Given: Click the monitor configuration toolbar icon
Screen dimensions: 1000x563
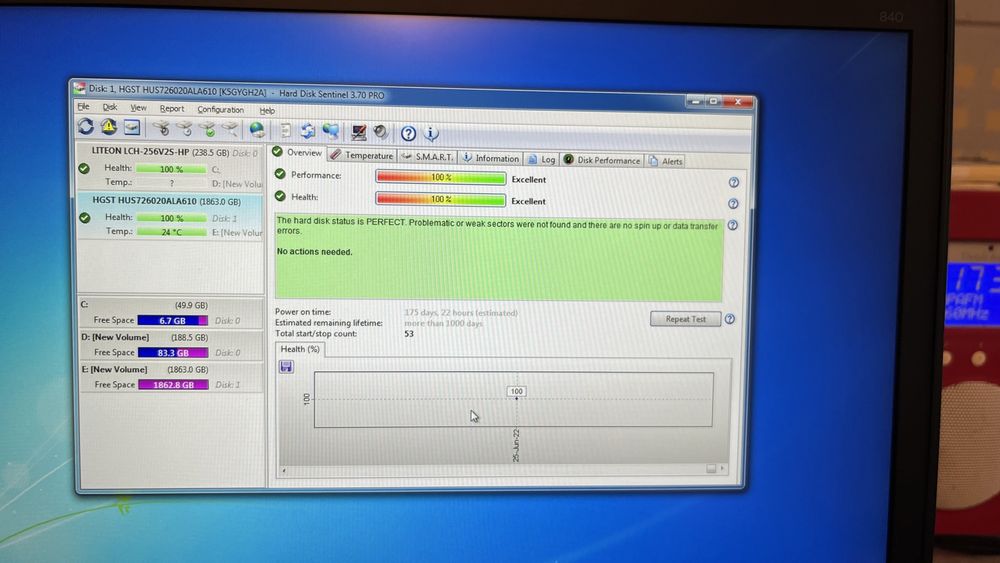Looking at the screenshot, I should tap(358, 132).
